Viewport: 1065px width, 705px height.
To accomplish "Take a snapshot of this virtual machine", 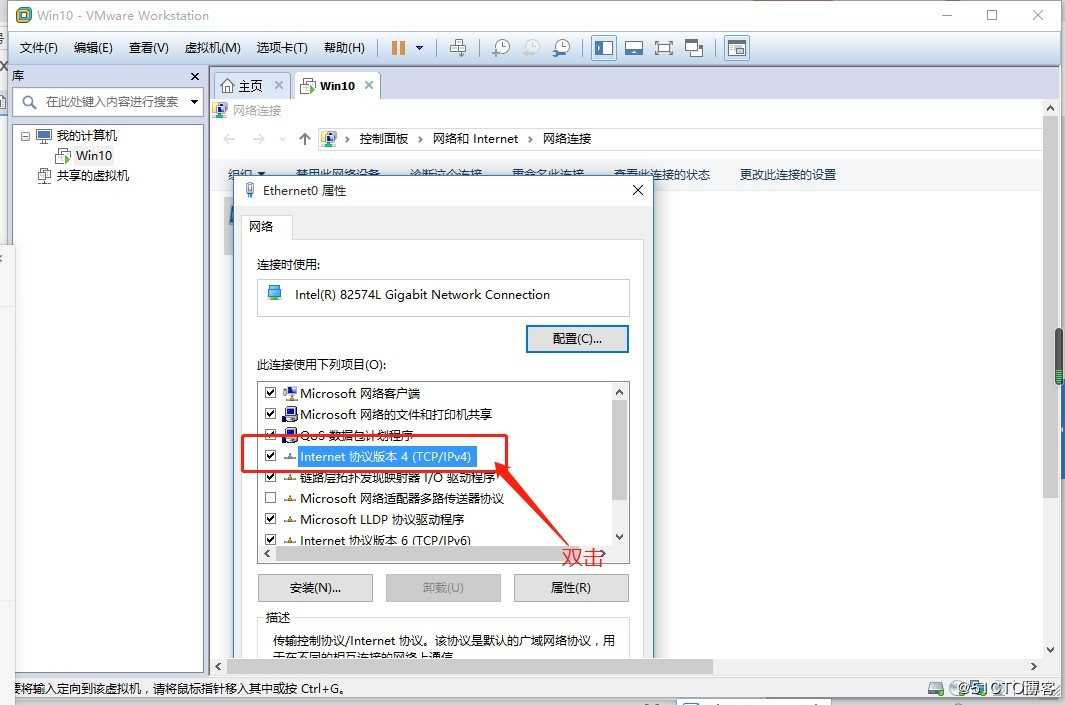I will point(501,48).
